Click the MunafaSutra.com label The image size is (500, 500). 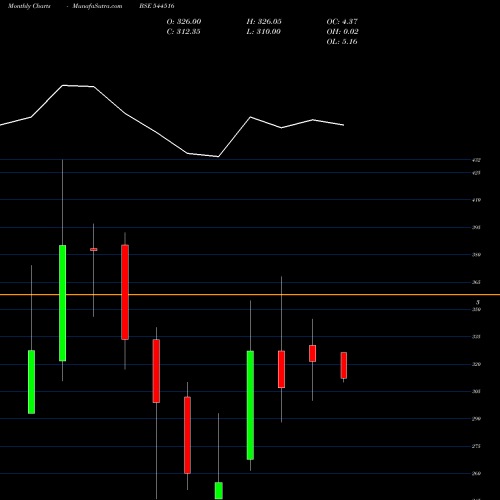point(97,6)
